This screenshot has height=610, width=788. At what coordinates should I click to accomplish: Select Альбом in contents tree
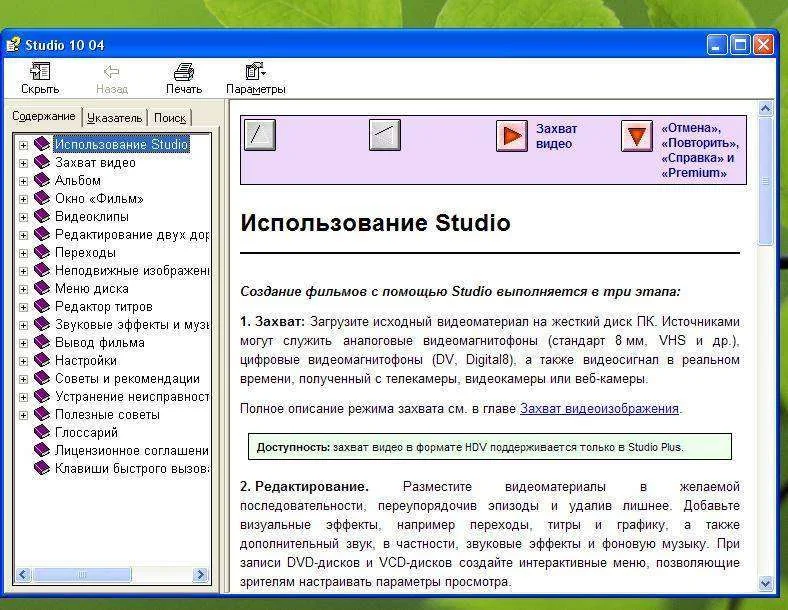pos(78,180)
